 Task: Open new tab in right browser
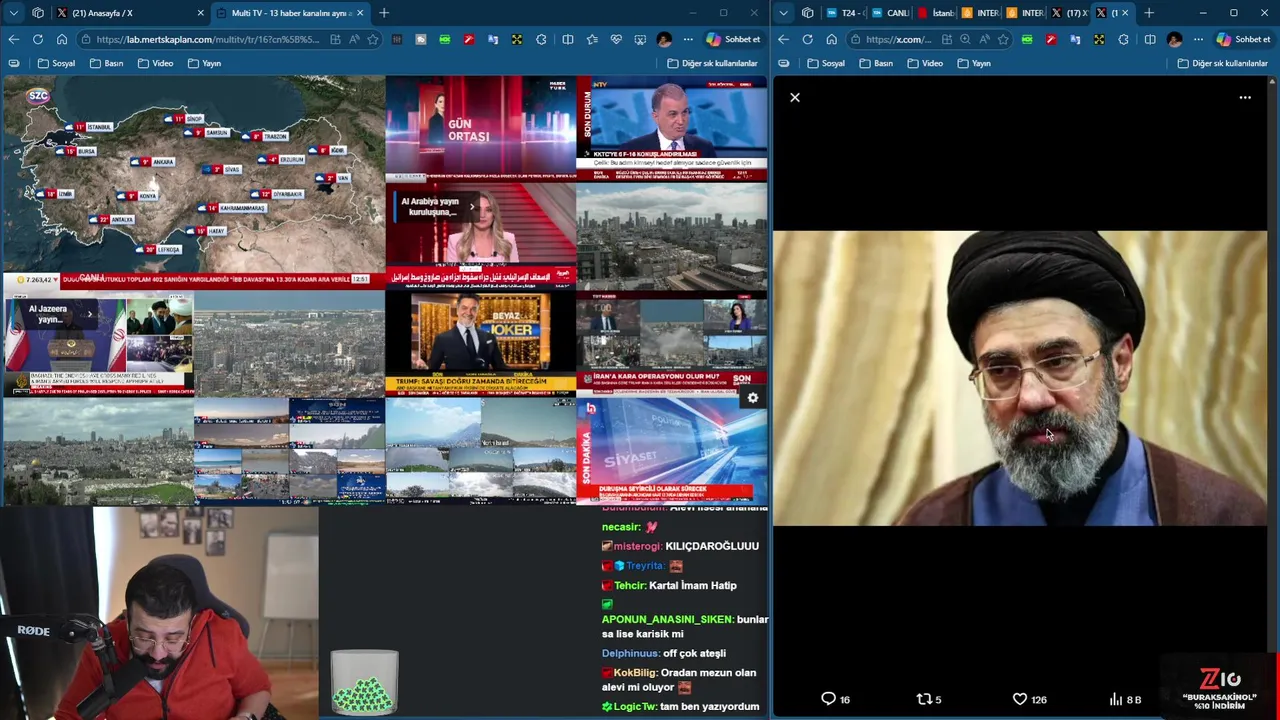pos(1149,13)
